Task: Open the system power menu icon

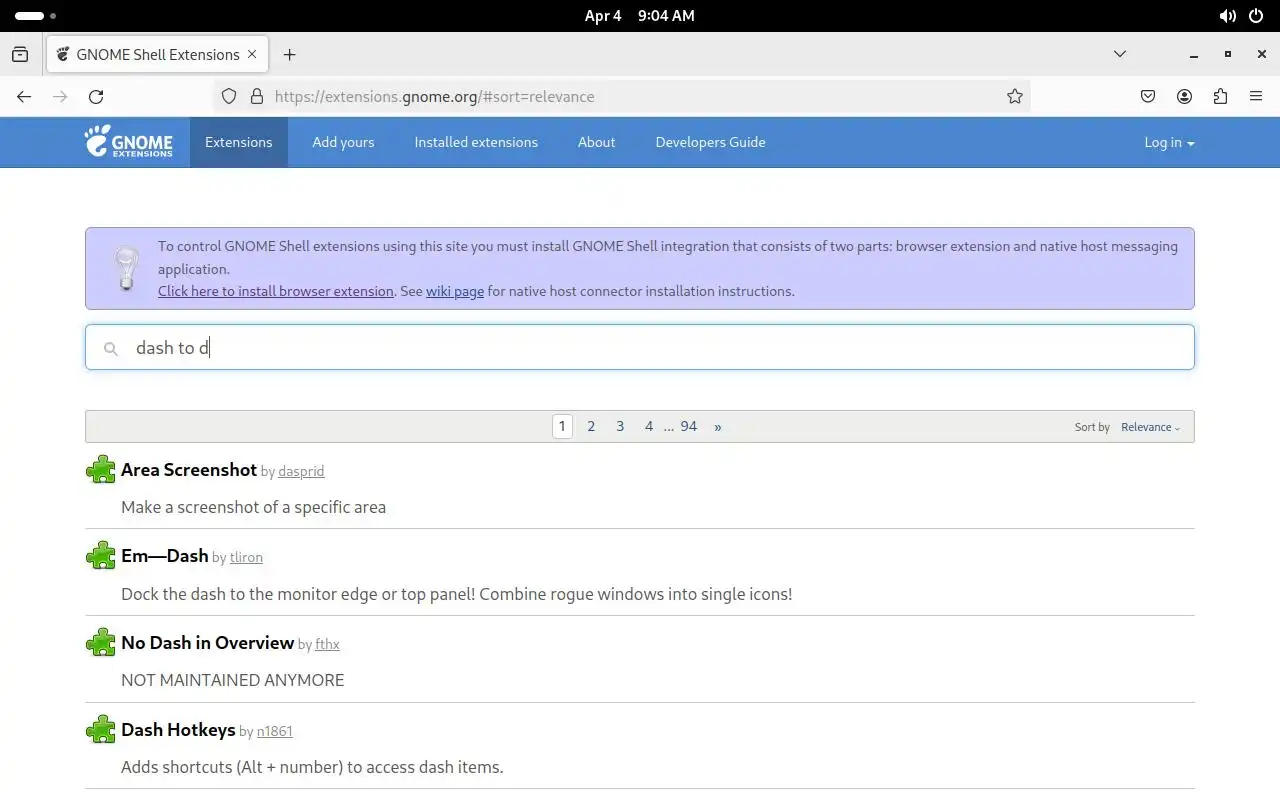Action: [x=1256, y=16]
